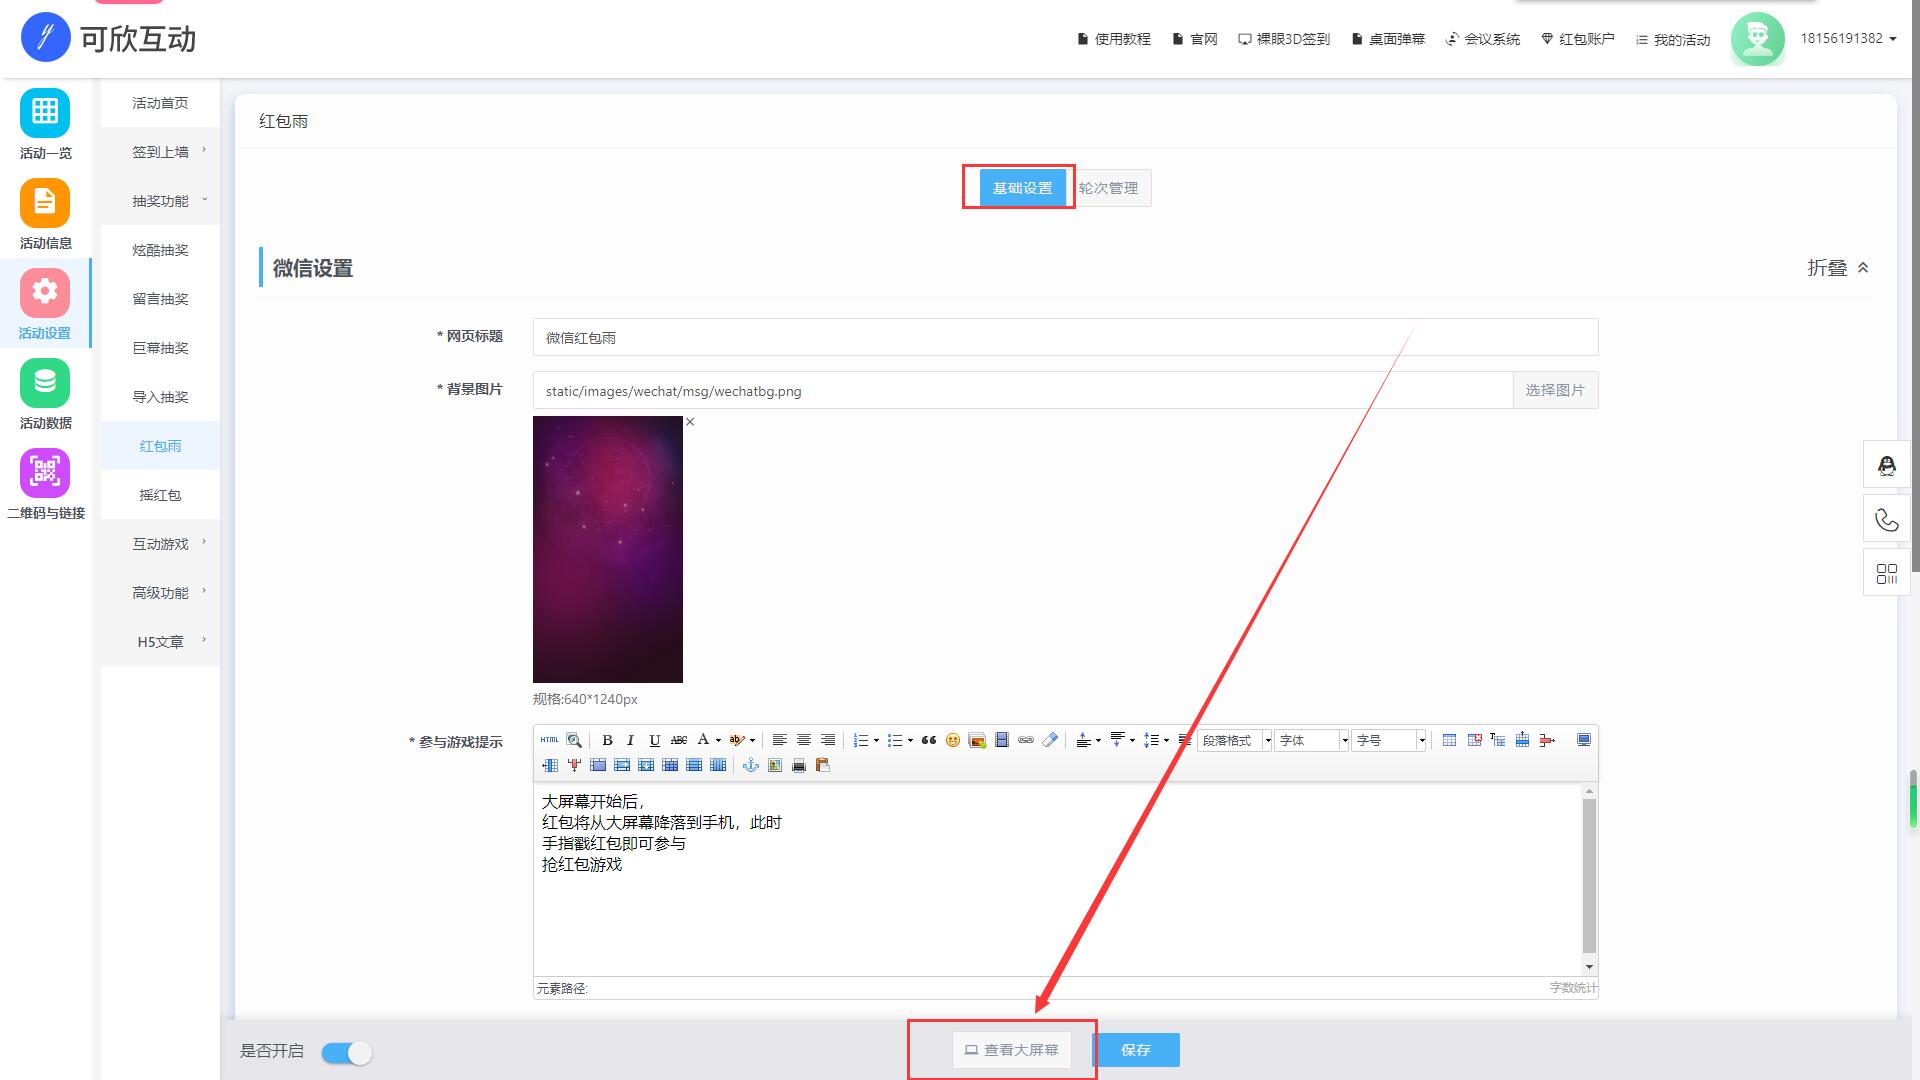1920x1080 pixels.
Task: Open 活动数据 sidebar section
Action: (45, 395)
